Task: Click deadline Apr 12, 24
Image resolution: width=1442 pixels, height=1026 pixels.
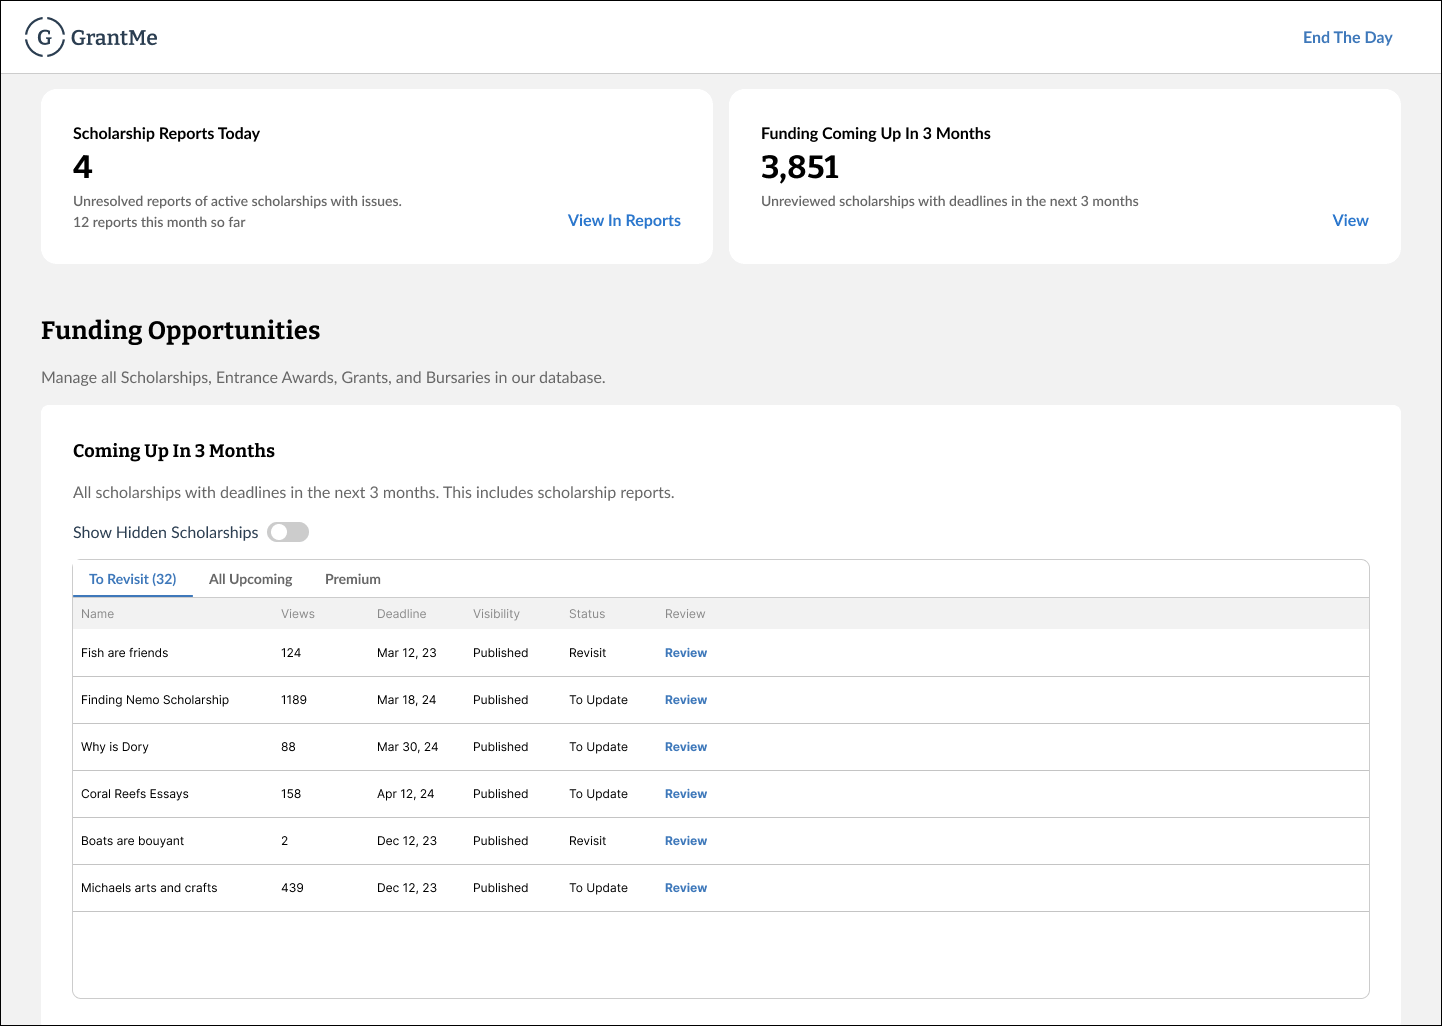Action: point(405,794)
